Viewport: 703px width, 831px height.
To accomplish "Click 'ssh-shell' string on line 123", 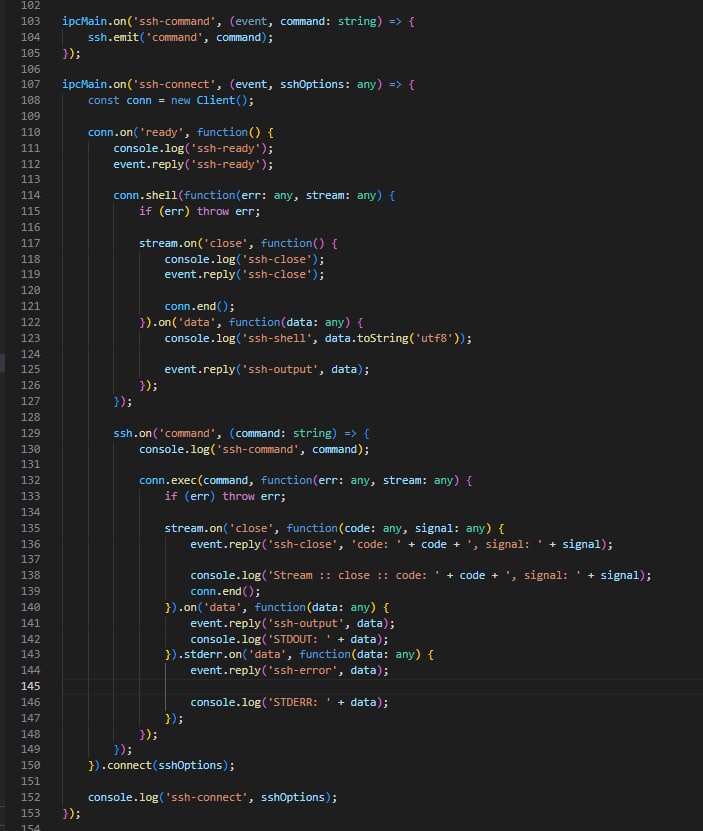I will [x=276, y=338].
